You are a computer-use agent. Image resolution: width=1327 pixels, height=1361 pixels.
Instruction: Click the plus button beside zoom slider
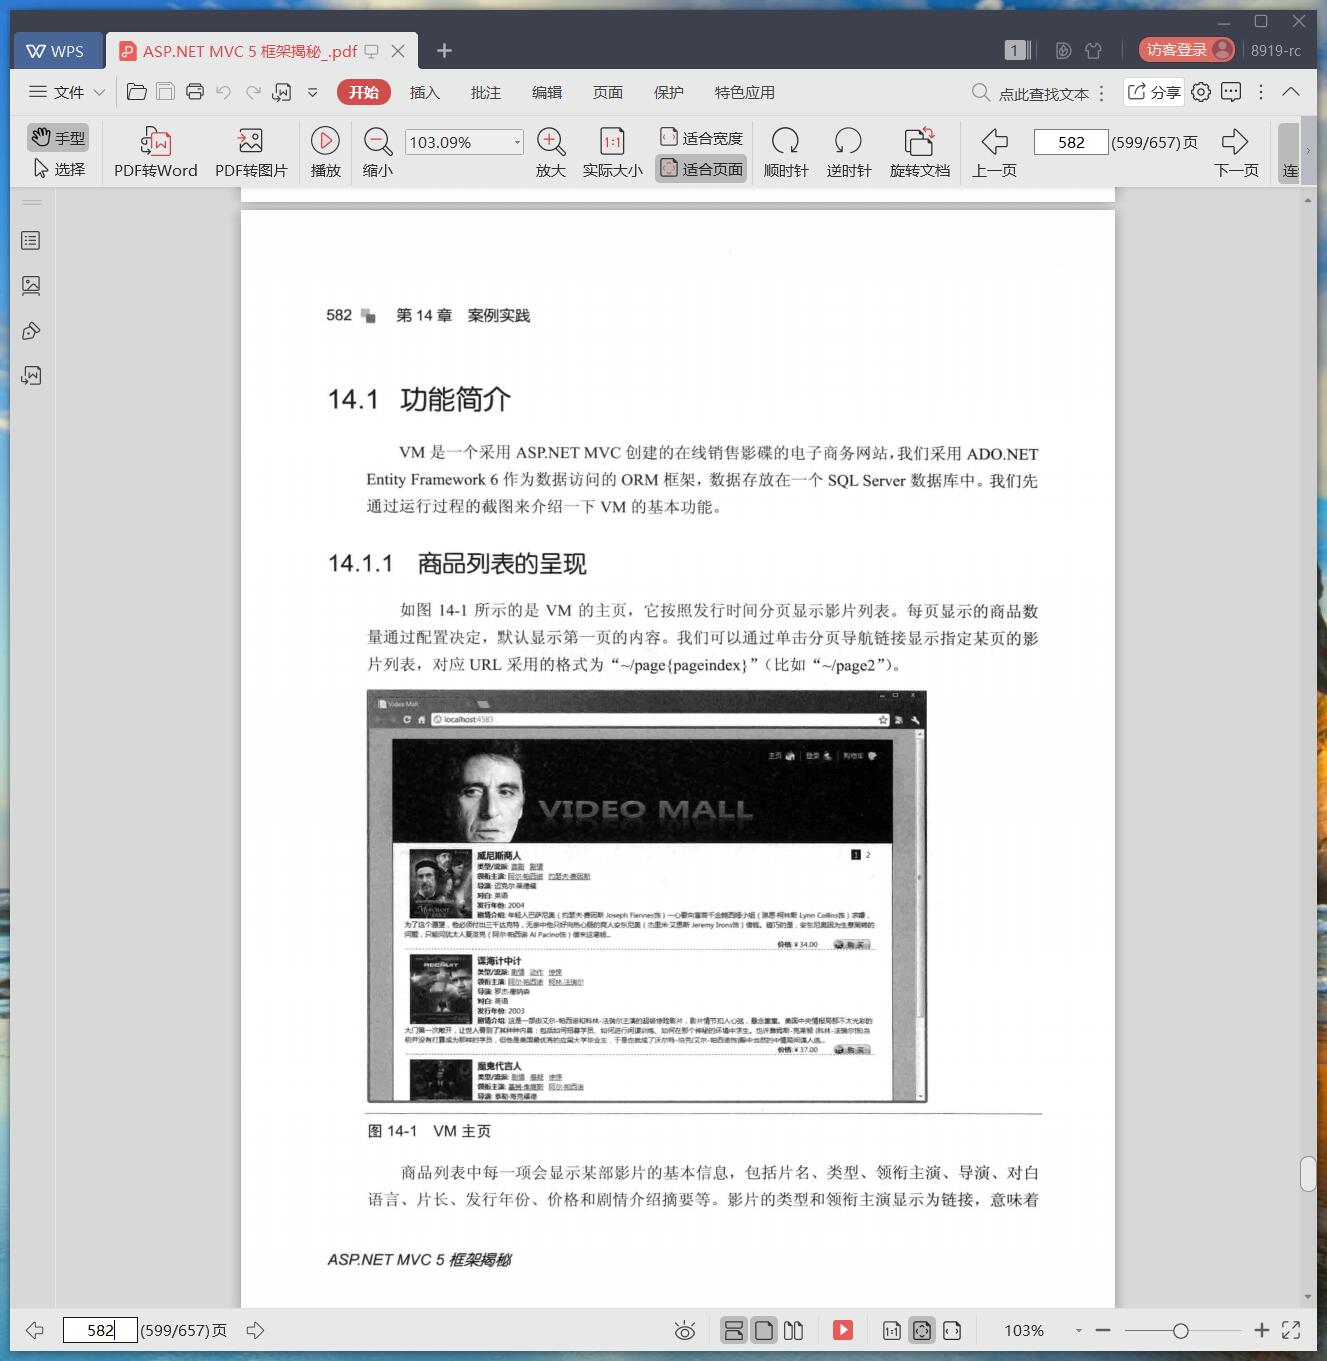[x=1261, y=1330]
